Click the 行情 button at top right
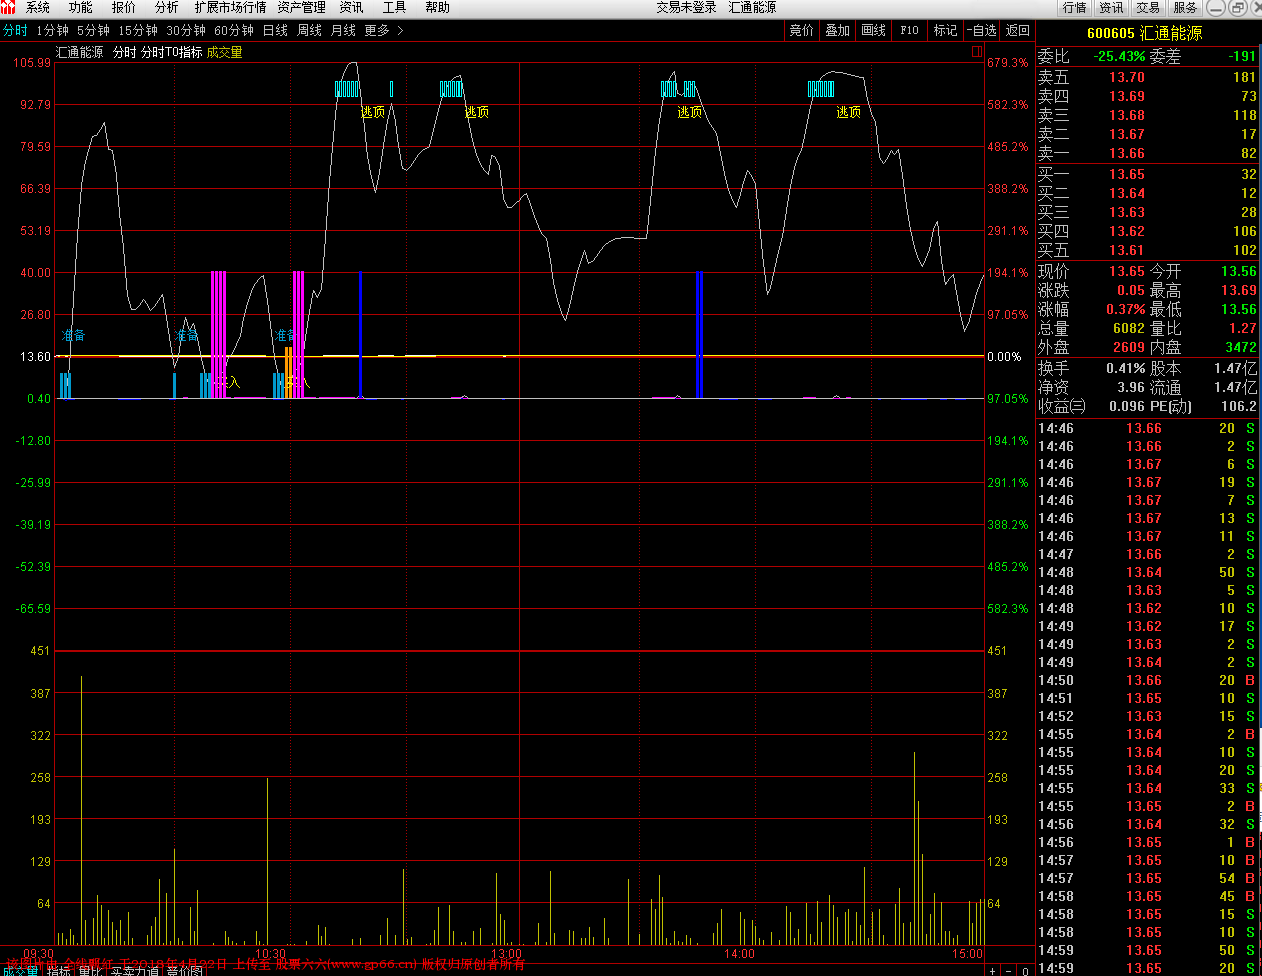This screenshot has height=976, width=1262. point(1075,7)
